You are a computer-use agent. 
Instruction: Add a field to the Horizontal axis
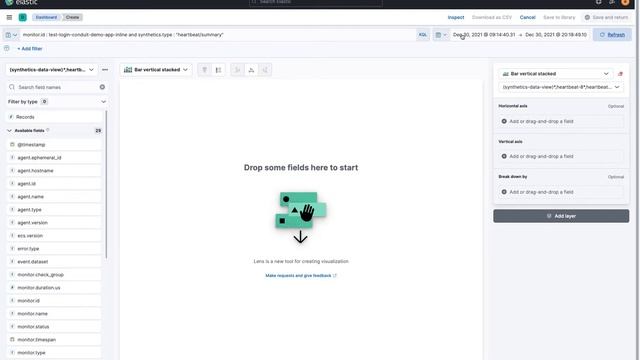pos(561,122)
